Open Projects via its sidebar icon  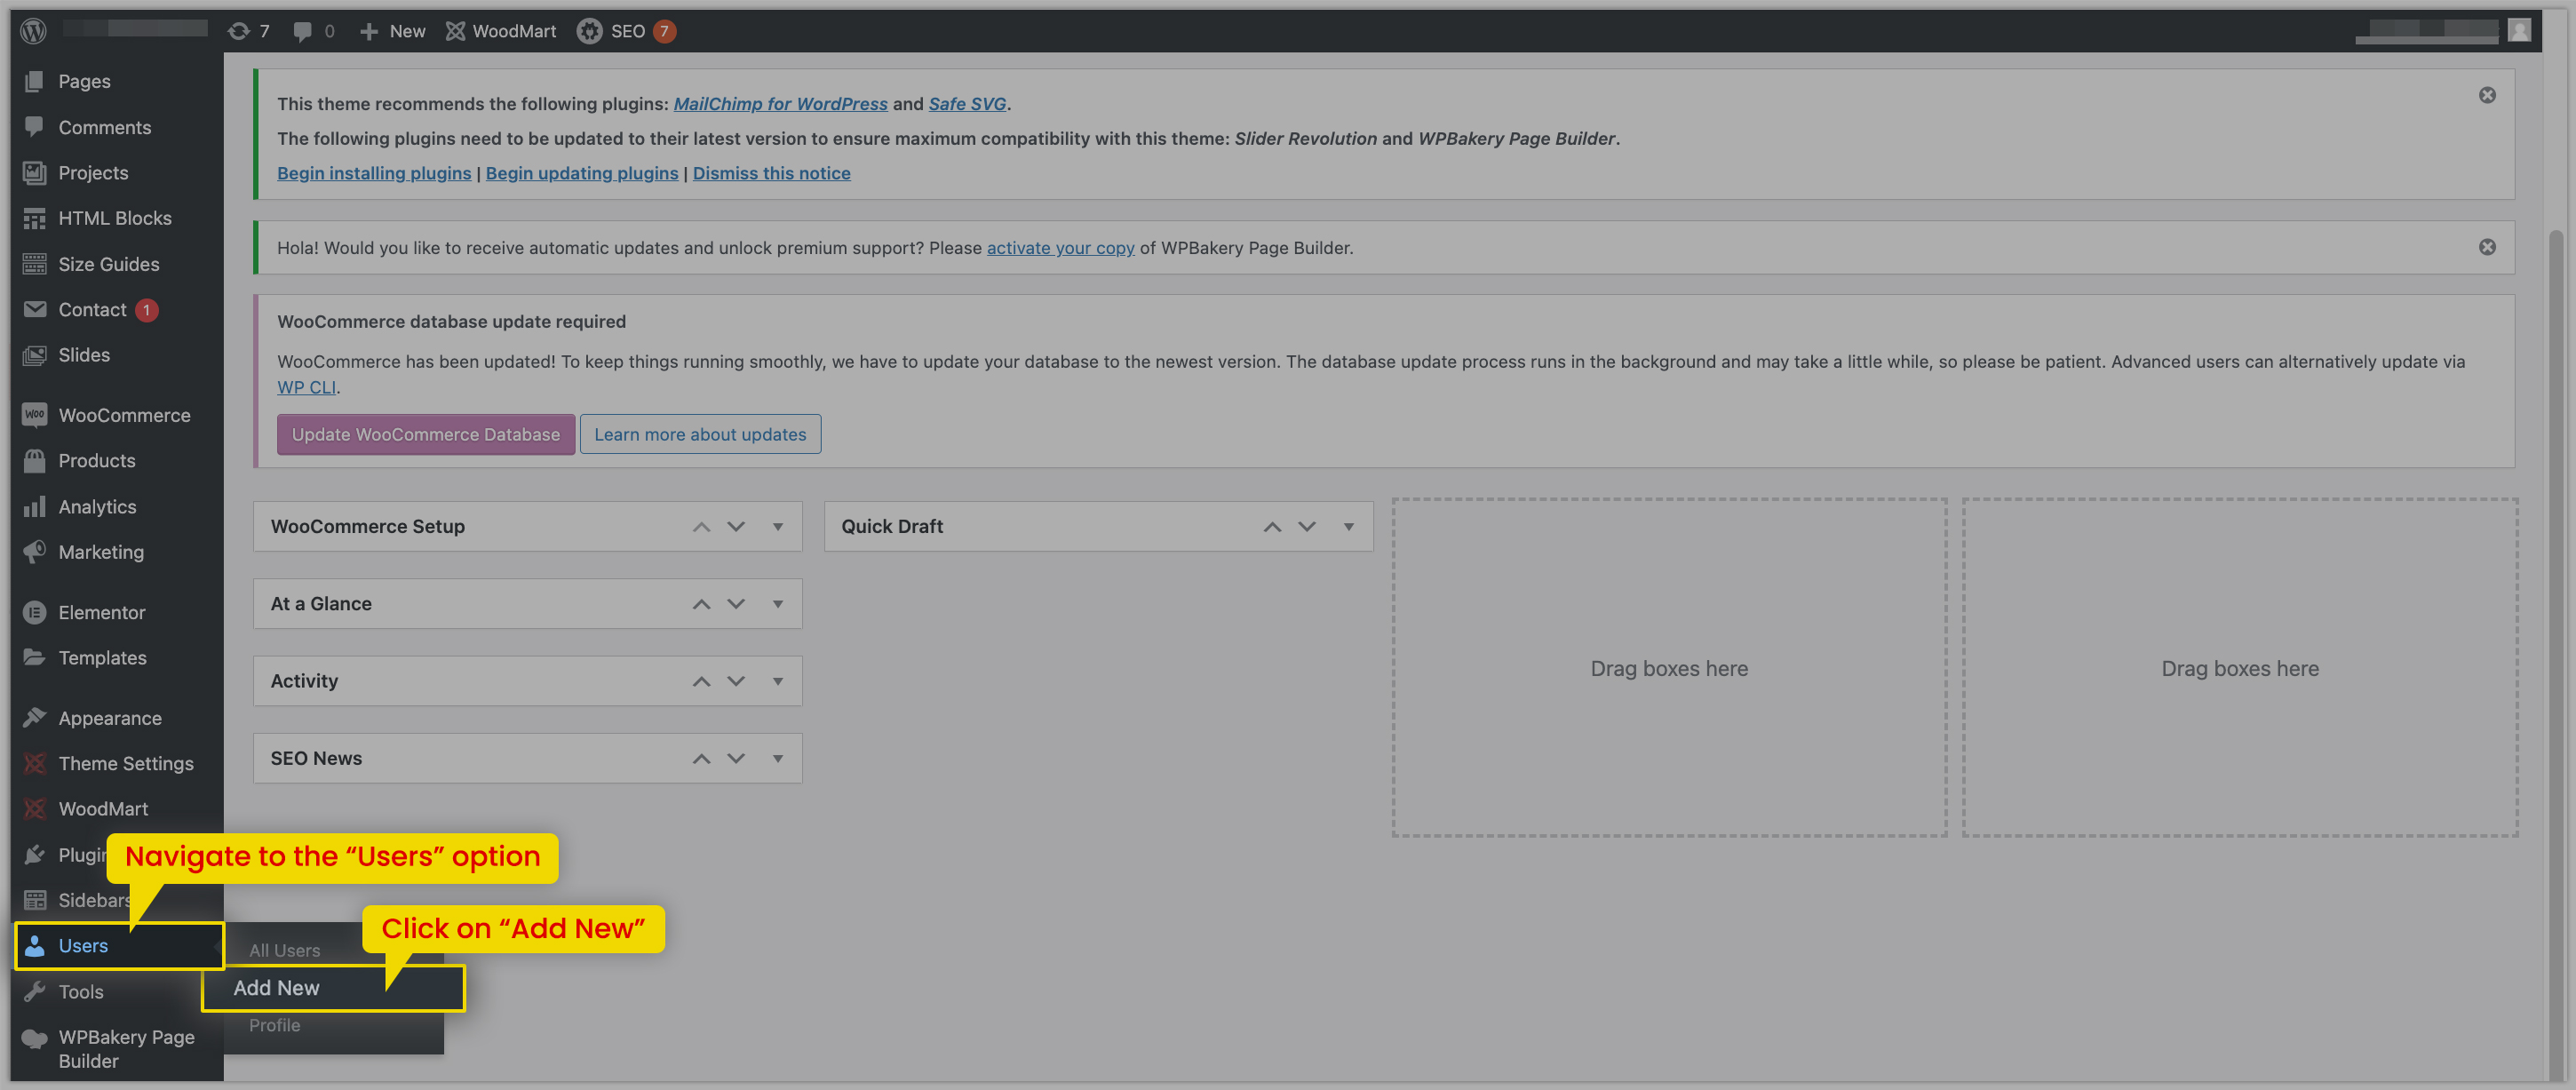coord(35,173)
